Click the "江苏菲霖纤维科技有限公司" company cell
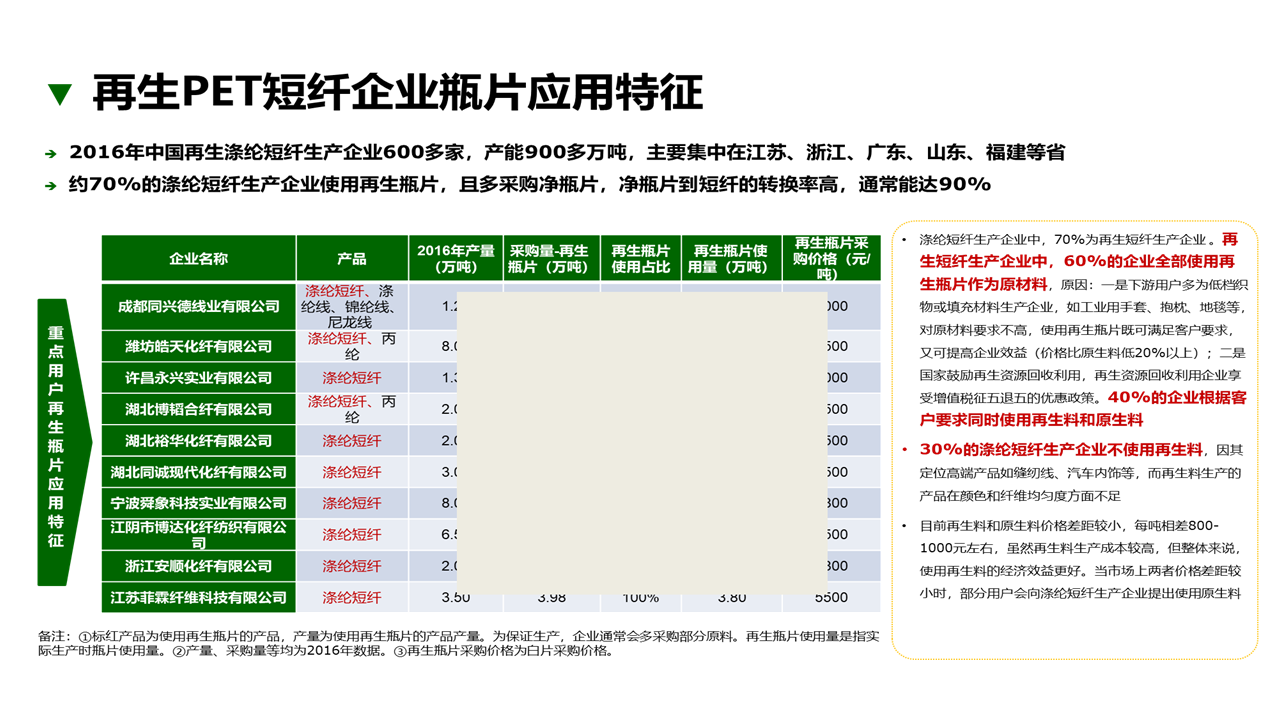The width and height of the screenshot is (1280, 720). [x=198, y=598]
